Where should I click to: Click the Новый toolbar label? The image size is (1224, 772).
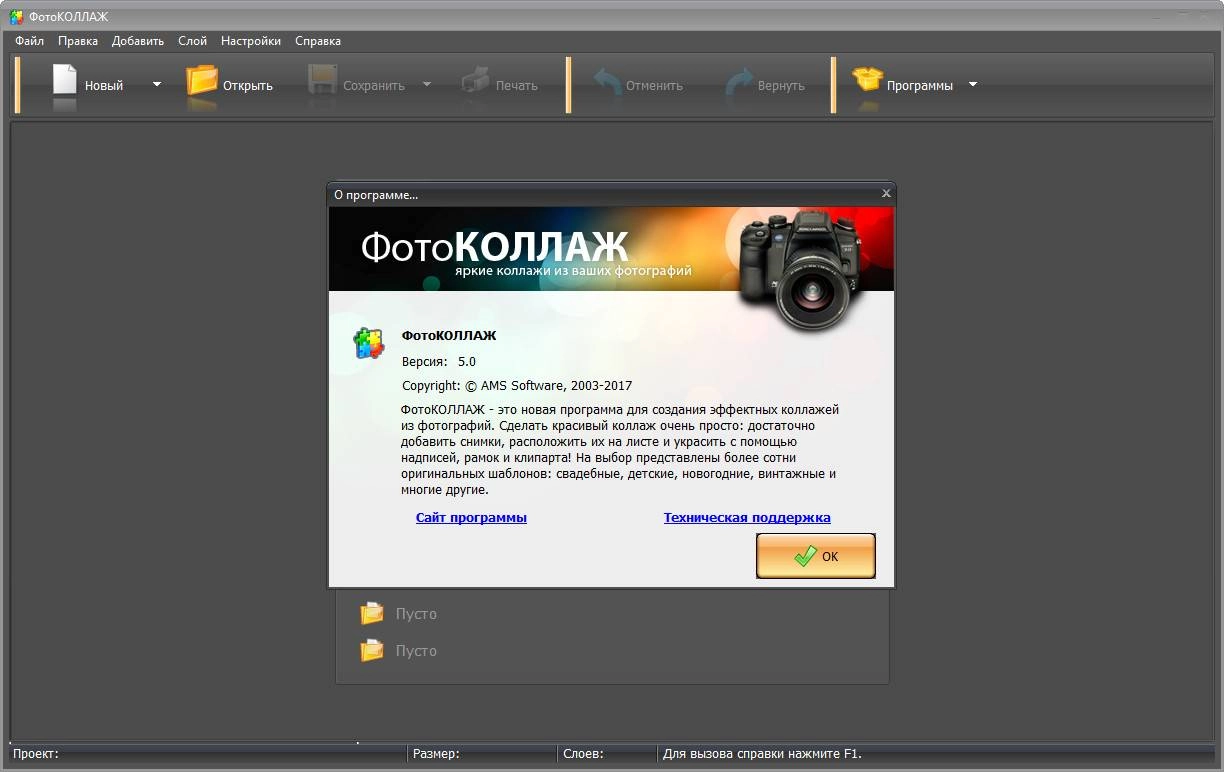click(x=104, y=85)
